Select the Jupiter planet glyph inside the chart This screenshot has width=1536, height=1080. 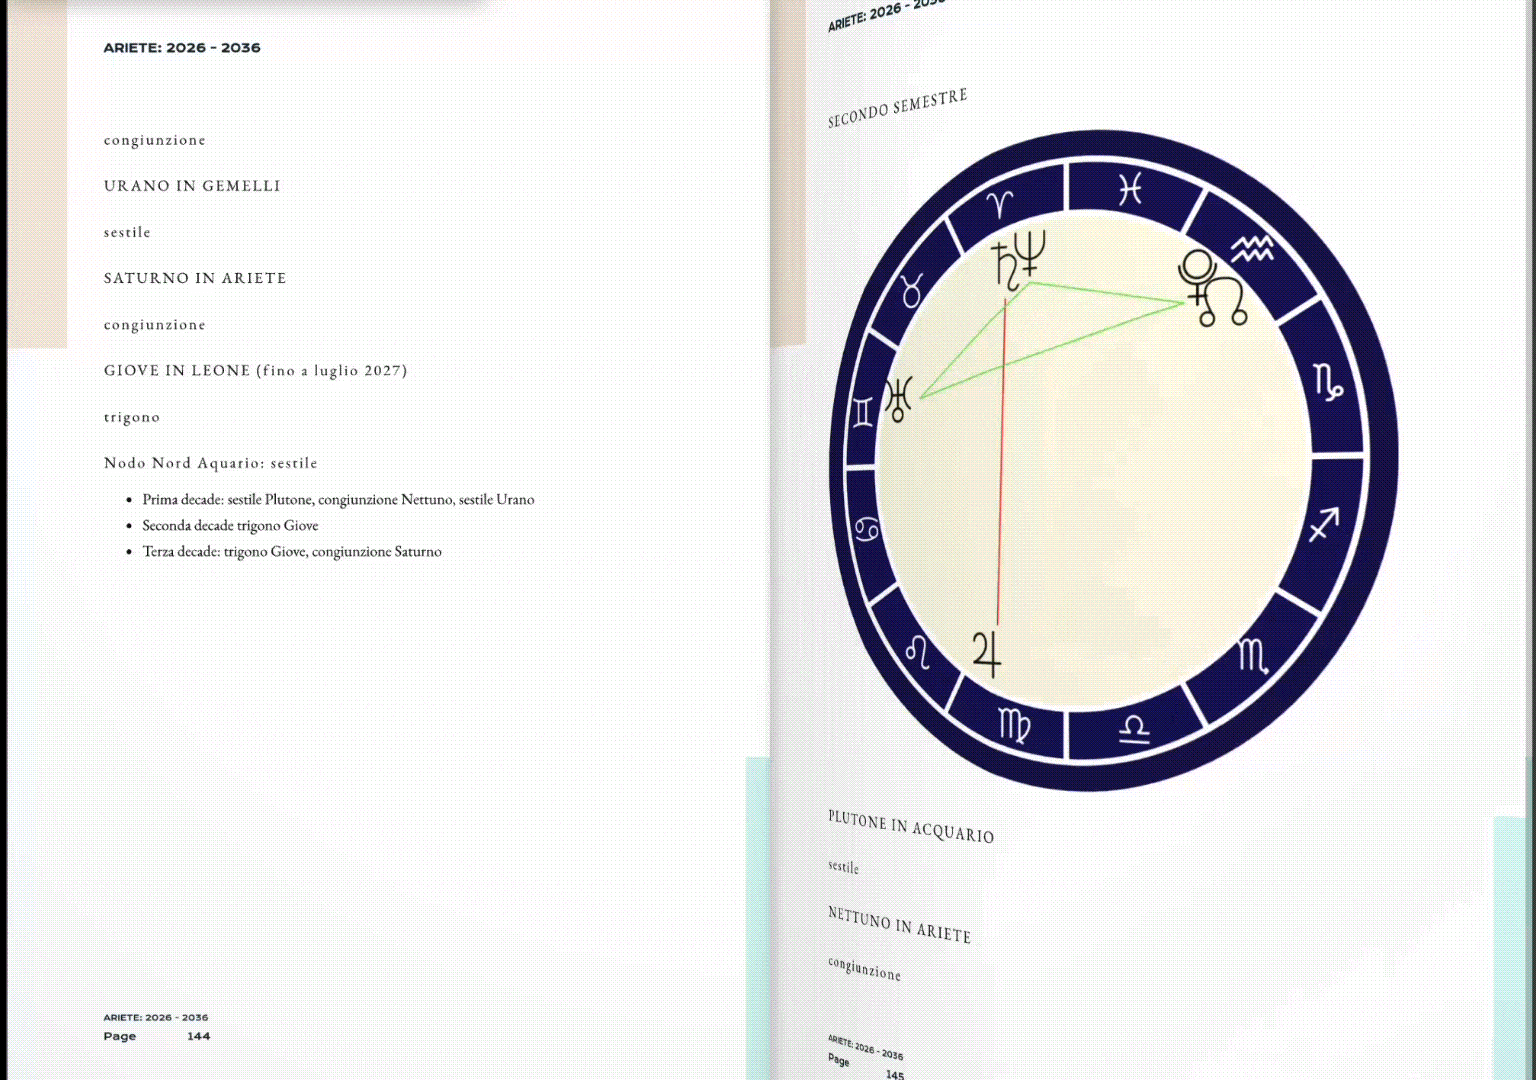tap(987, 653)
